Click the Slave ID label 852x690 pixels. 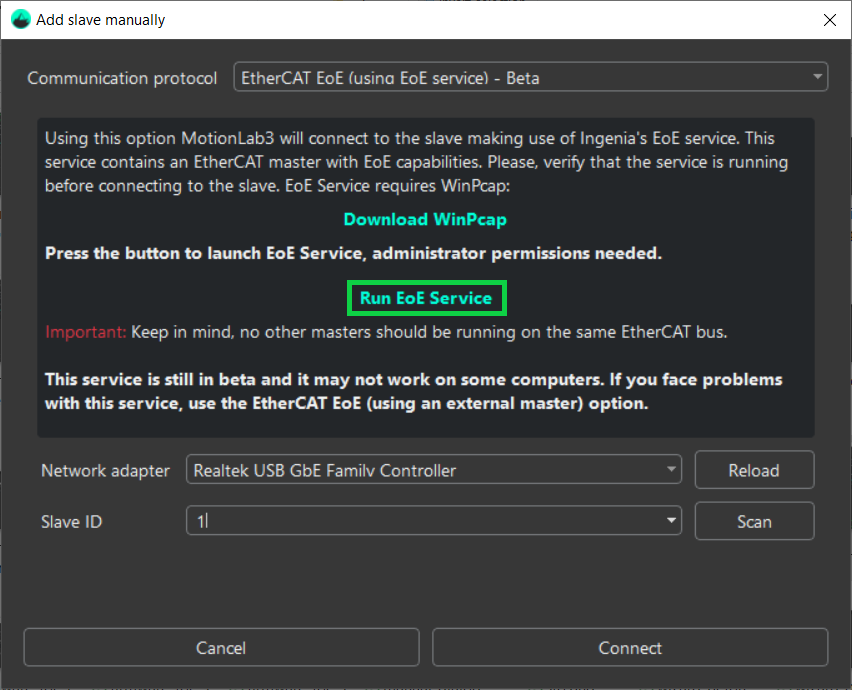[x=71, y=521]
